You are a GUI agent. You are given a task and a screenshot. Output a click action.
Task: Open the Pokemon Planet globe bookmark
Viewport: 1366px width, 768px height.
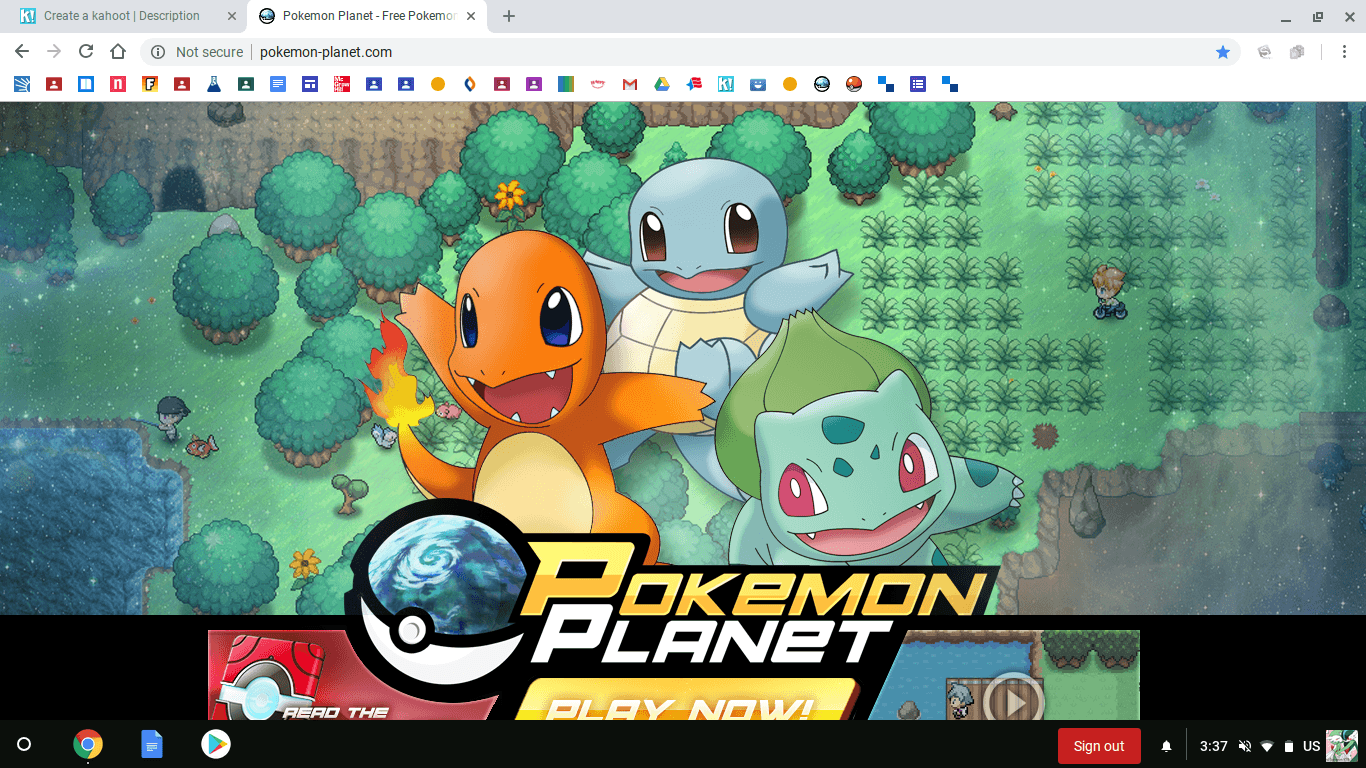click(822, 84)
